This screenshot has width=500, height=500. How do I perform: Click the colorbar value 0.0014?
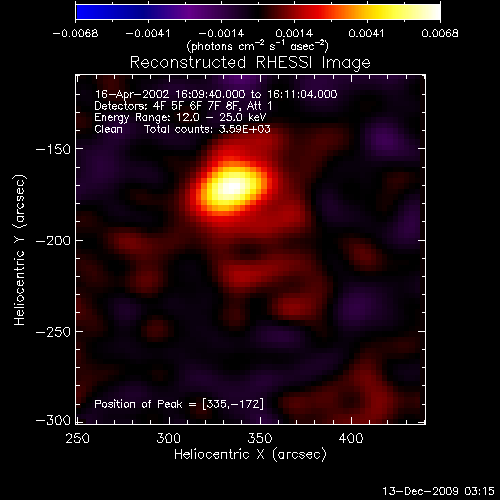(294, 34)
